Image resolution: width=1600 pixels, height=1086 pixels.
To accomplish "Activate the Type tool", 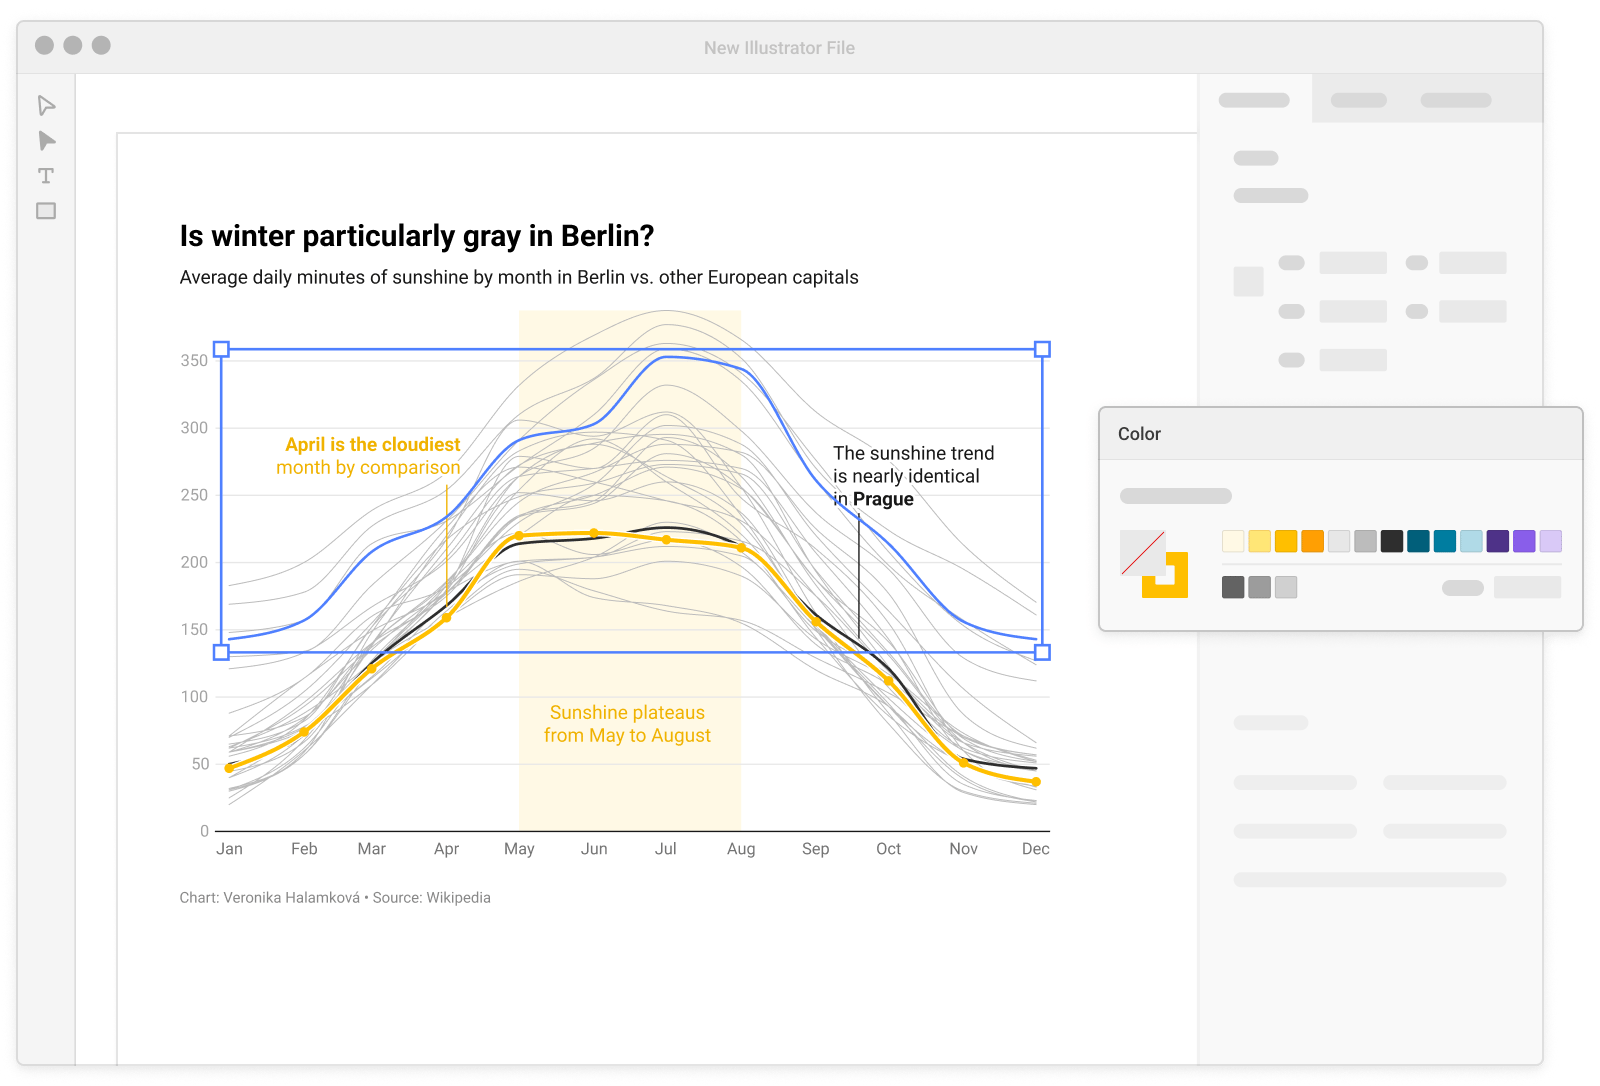I will 46,176.
